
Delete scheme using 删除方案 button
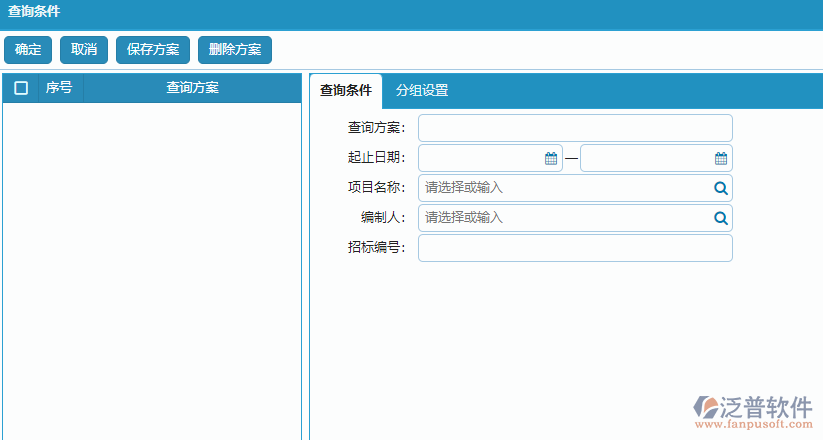click(x=235, y=50)
